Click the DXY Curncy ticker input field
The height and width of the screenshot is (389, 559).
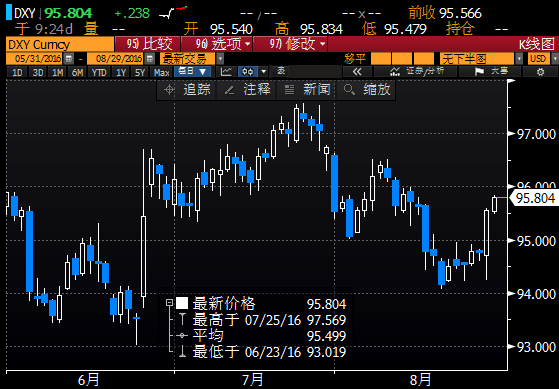click(x=60, y=45)
